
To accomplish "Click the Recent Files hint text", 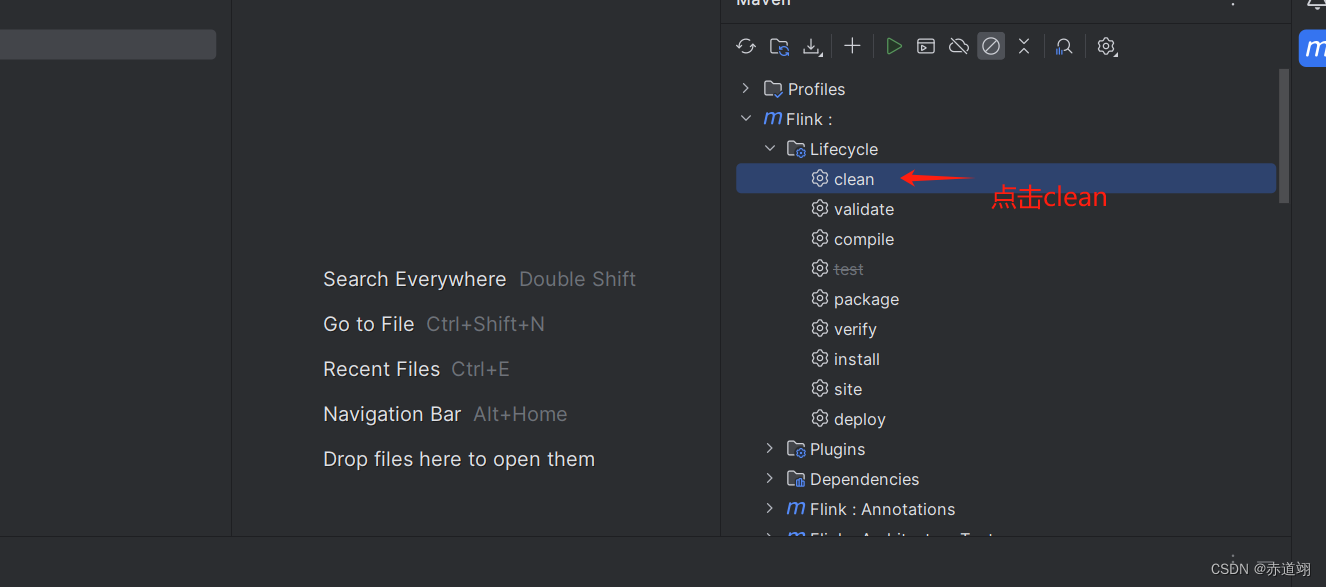I will (381, 369).
